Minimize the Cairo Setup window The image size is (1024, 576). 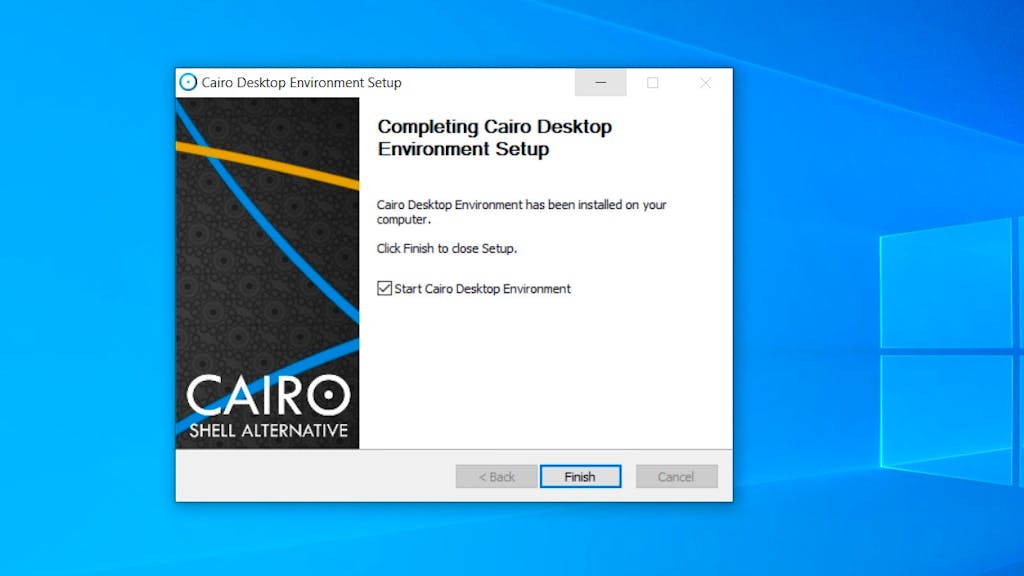[601, 82]
